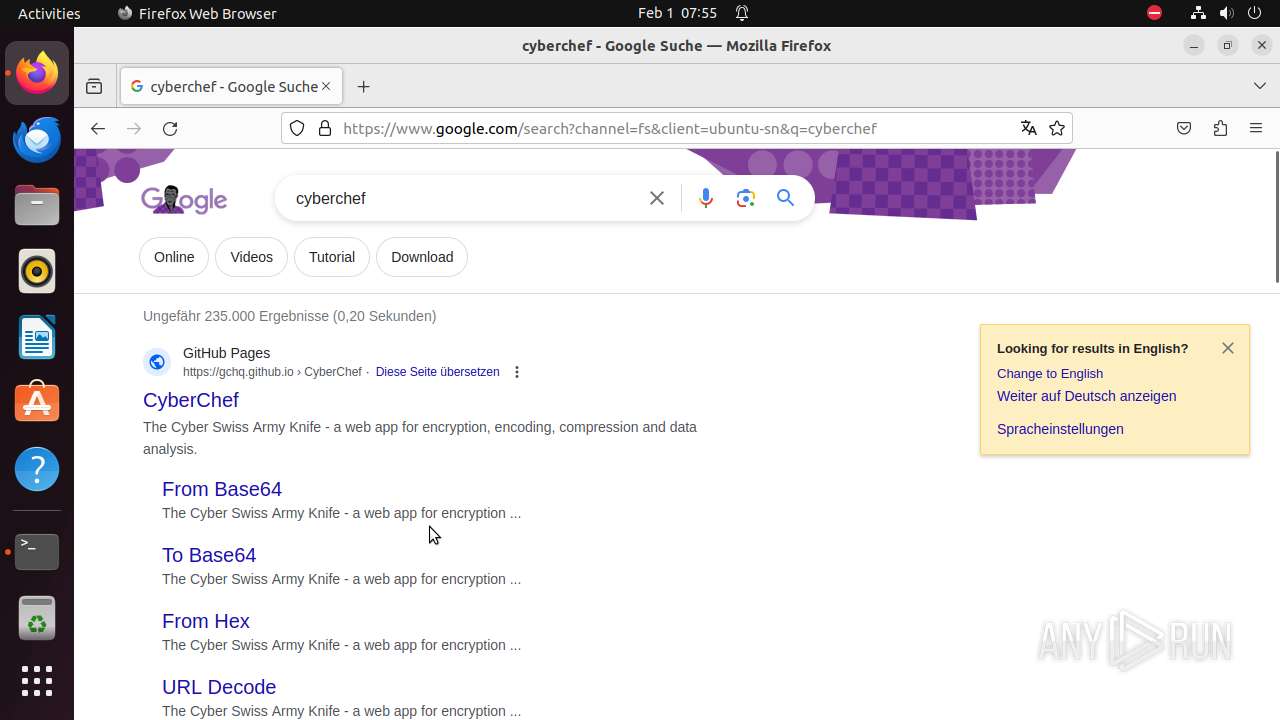Expand the list all tabs chevron
This screenshot has height=720, width=1280.
pyautogui.click(x=1260, y=87)
